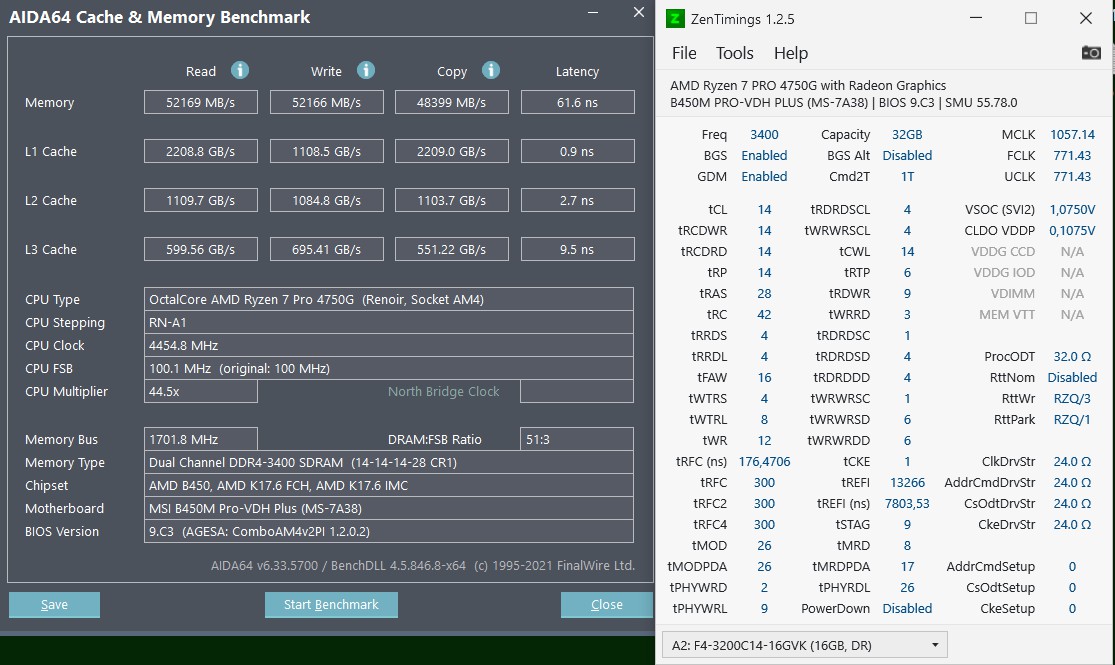The image size is (1115, 665).
Task: Click the DRAM:FSB Ratio 51:3 field
Action: 577,440
